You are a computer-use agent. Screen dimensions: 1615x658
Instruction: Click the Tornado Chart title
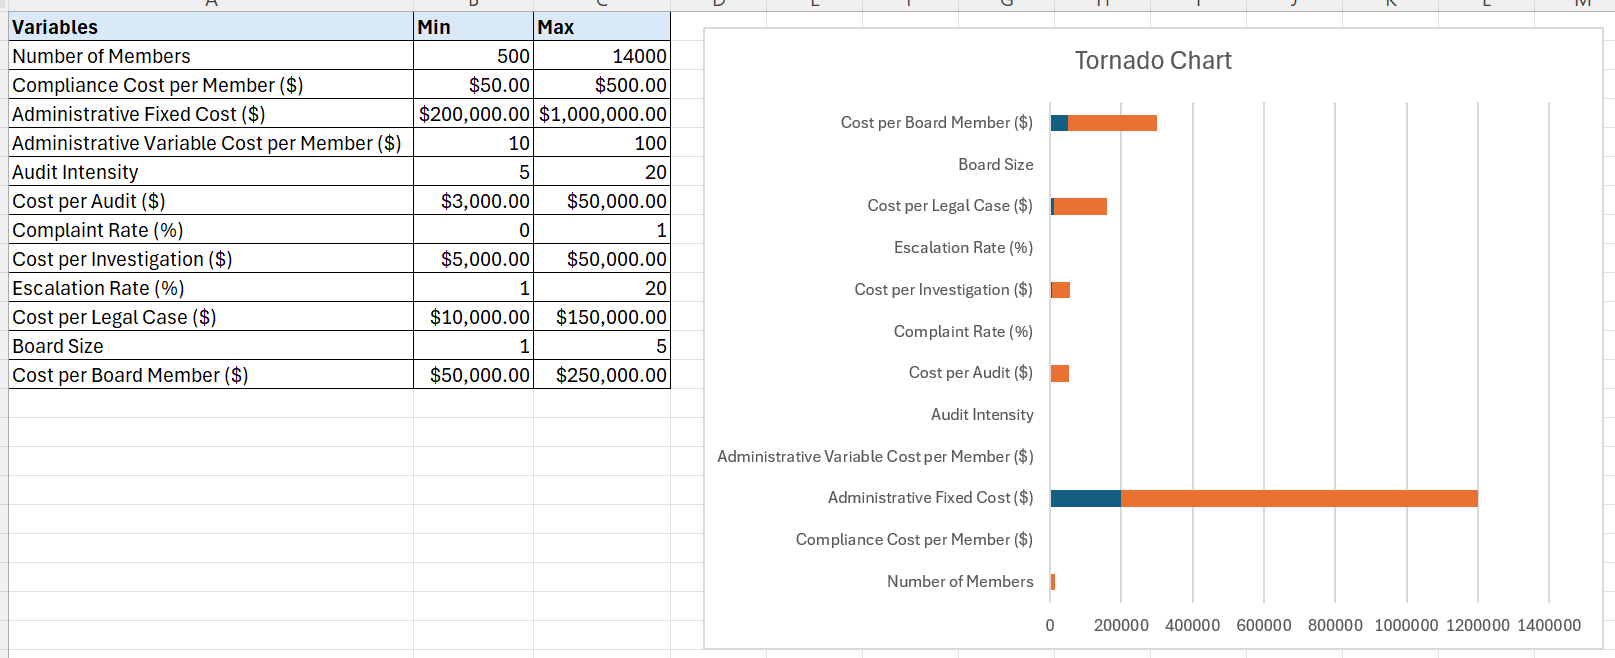tap(1152, 61)
